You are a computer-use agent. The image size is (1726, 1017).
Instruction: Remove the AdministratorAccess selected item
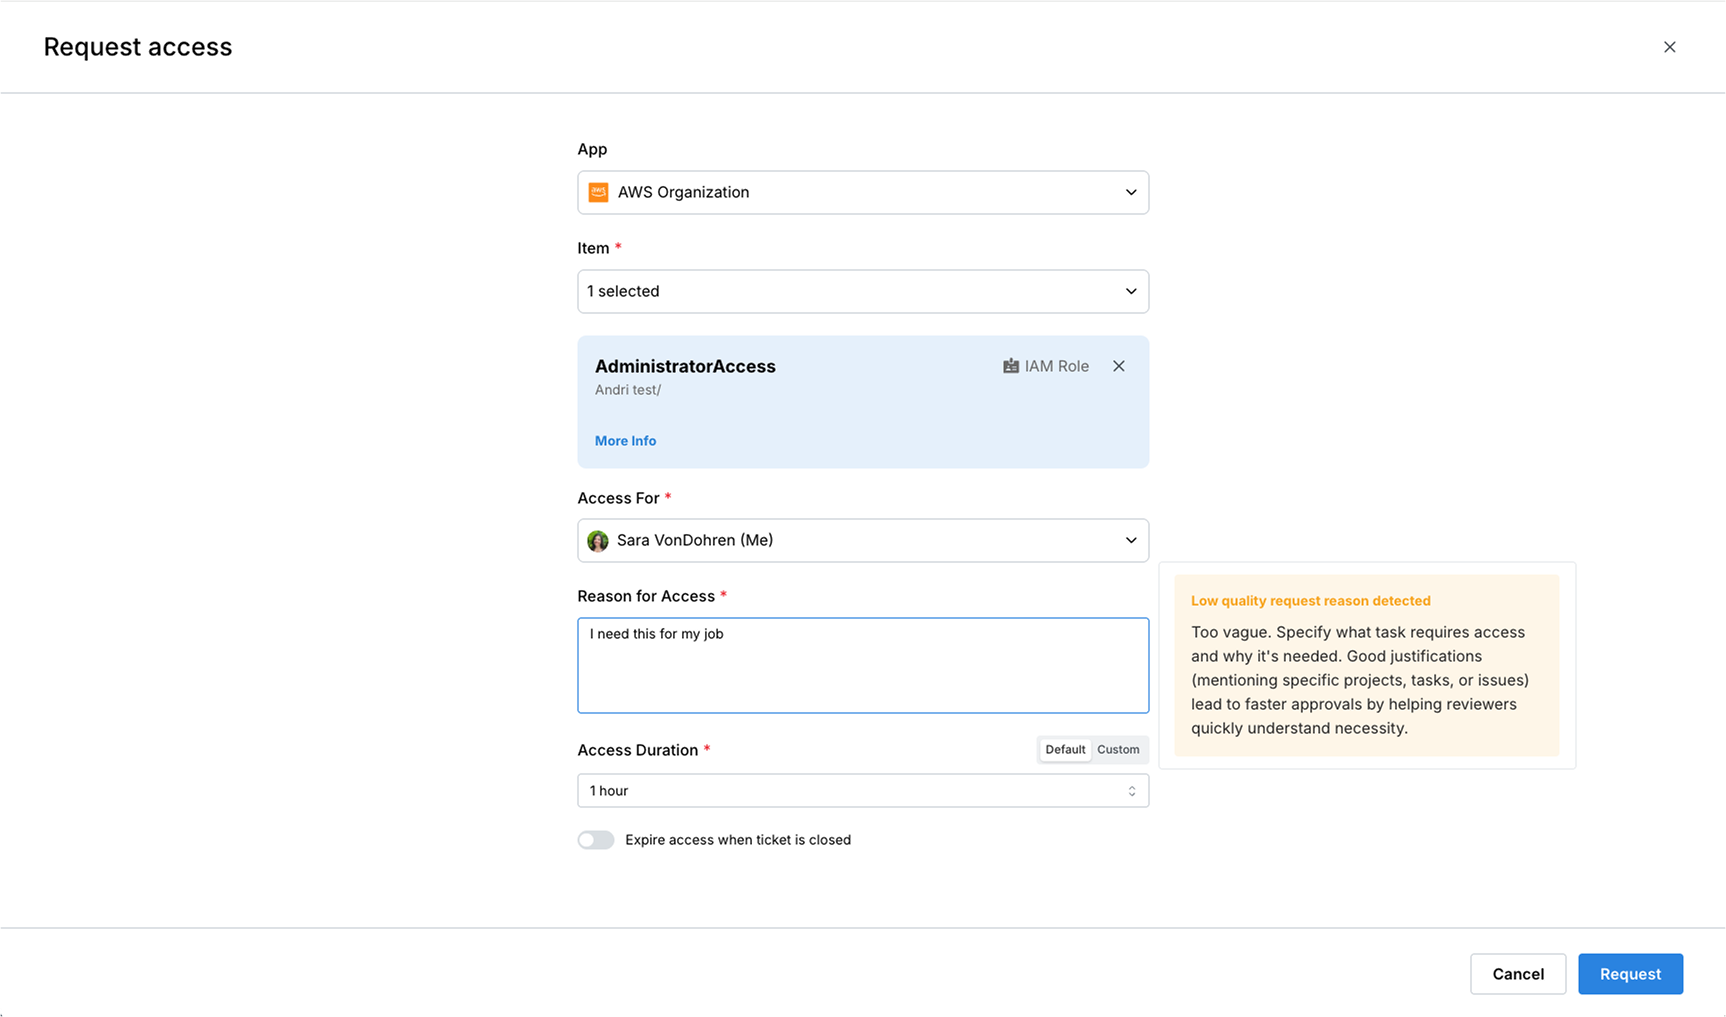1119,366
